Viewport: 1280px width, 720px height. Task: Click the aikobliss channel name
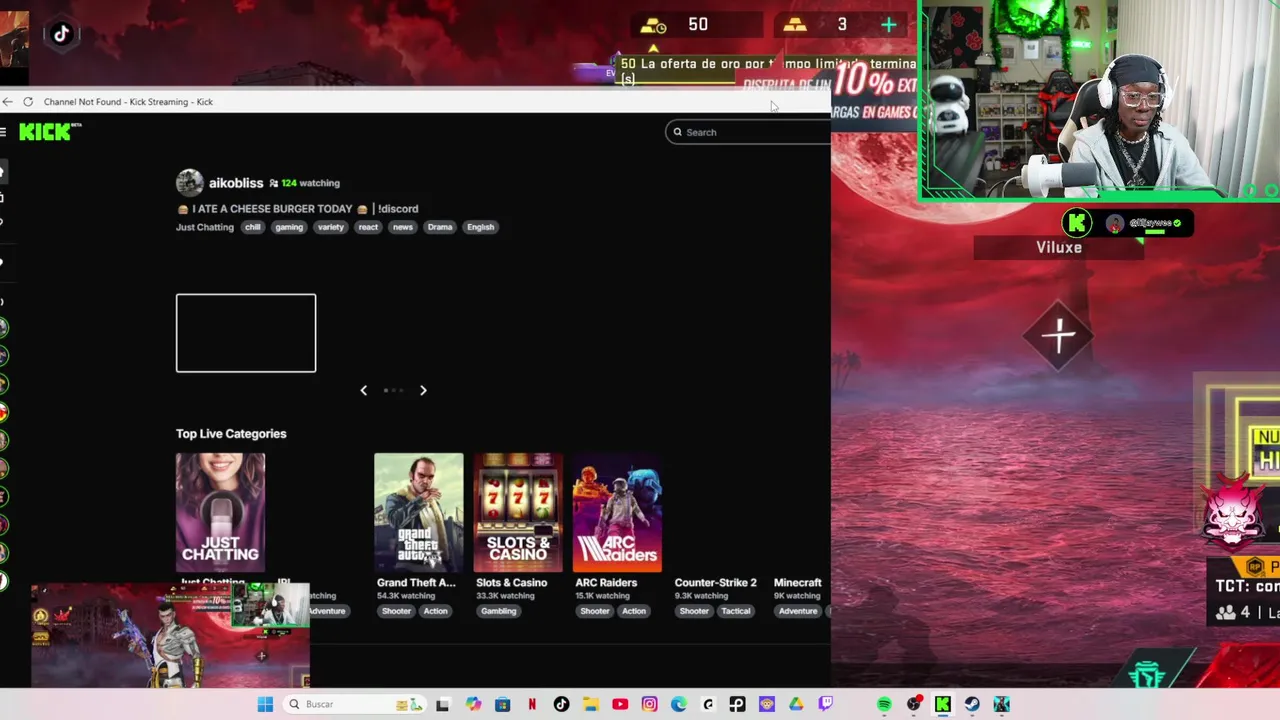[236, 183]
